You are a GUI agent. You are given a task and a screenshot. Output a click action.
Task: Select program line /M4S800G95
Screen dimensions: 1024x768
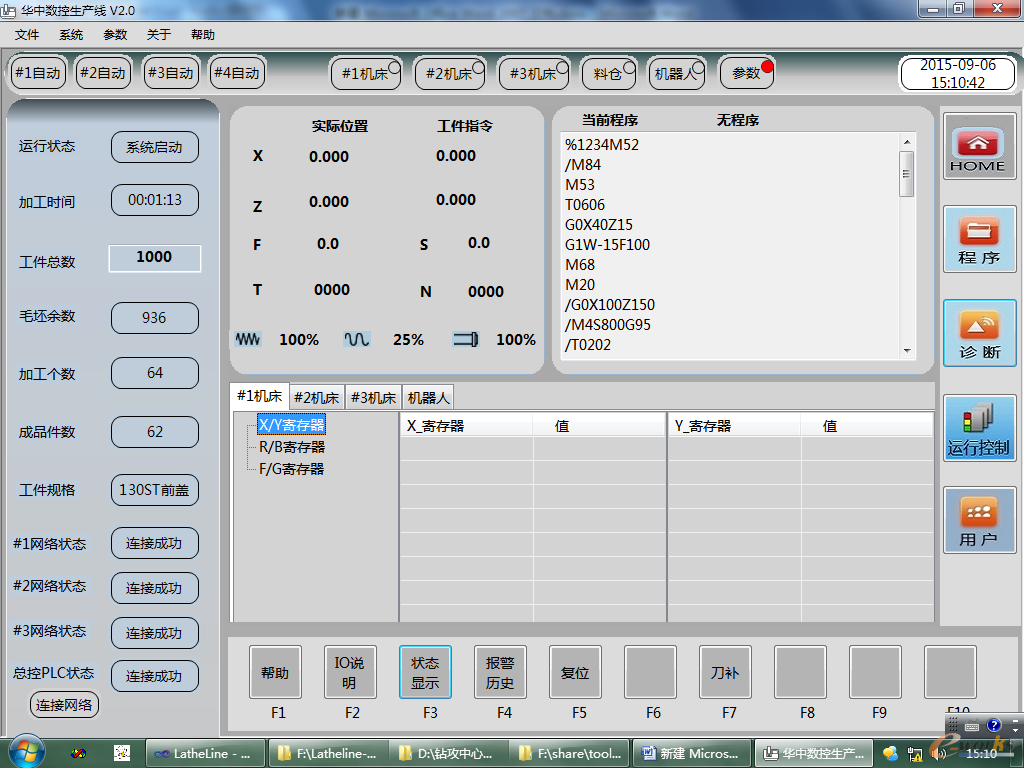point(608,325)
